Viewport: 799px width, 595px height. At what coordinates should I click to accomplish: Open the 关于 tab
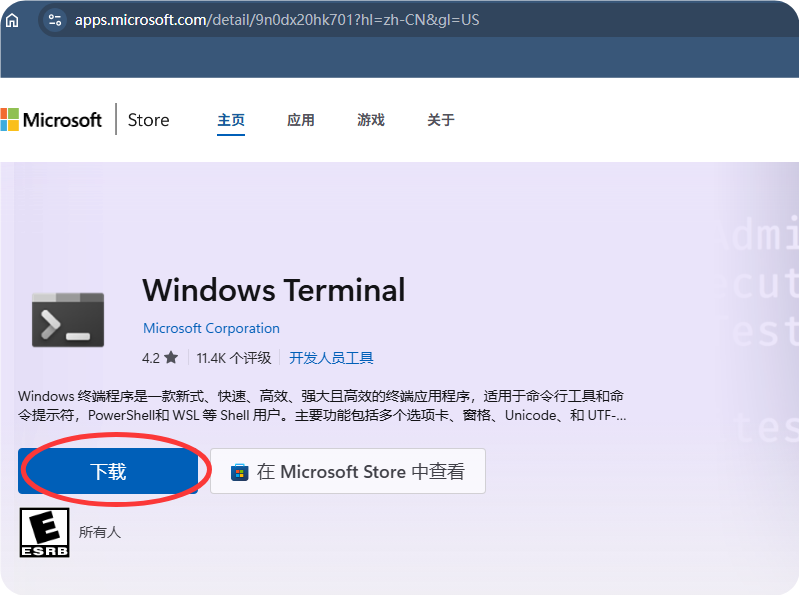[x=441, y=120]
